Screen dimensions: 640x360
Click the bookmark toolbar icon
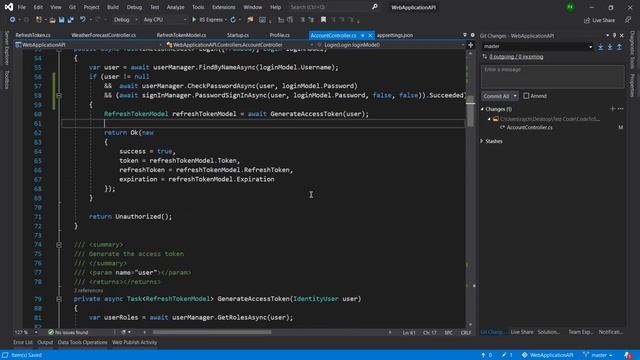tap(323, 20)
